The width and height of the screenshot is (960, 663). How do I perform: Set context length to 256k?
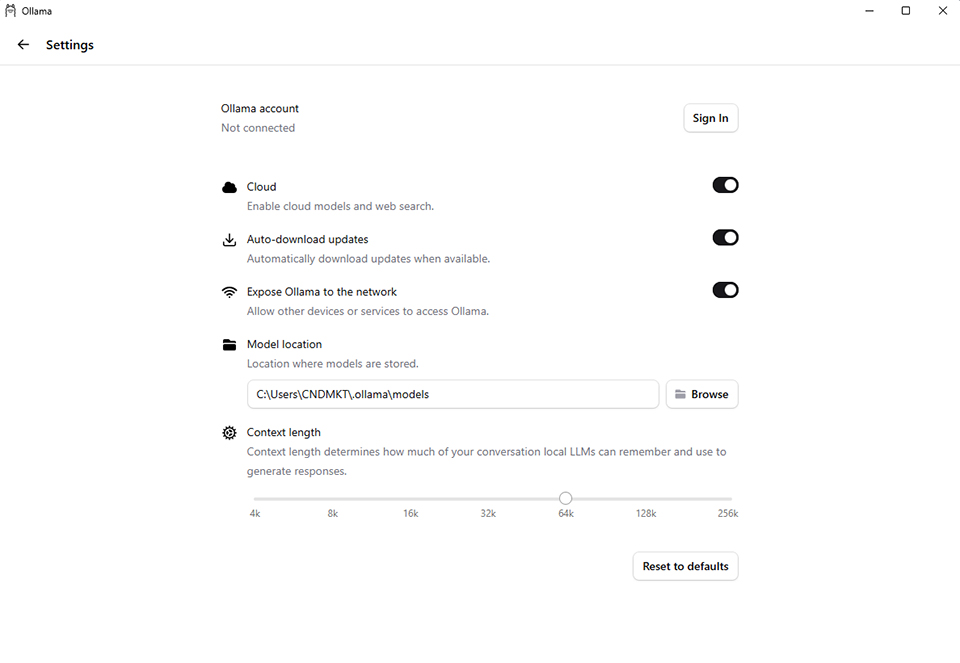731,498
